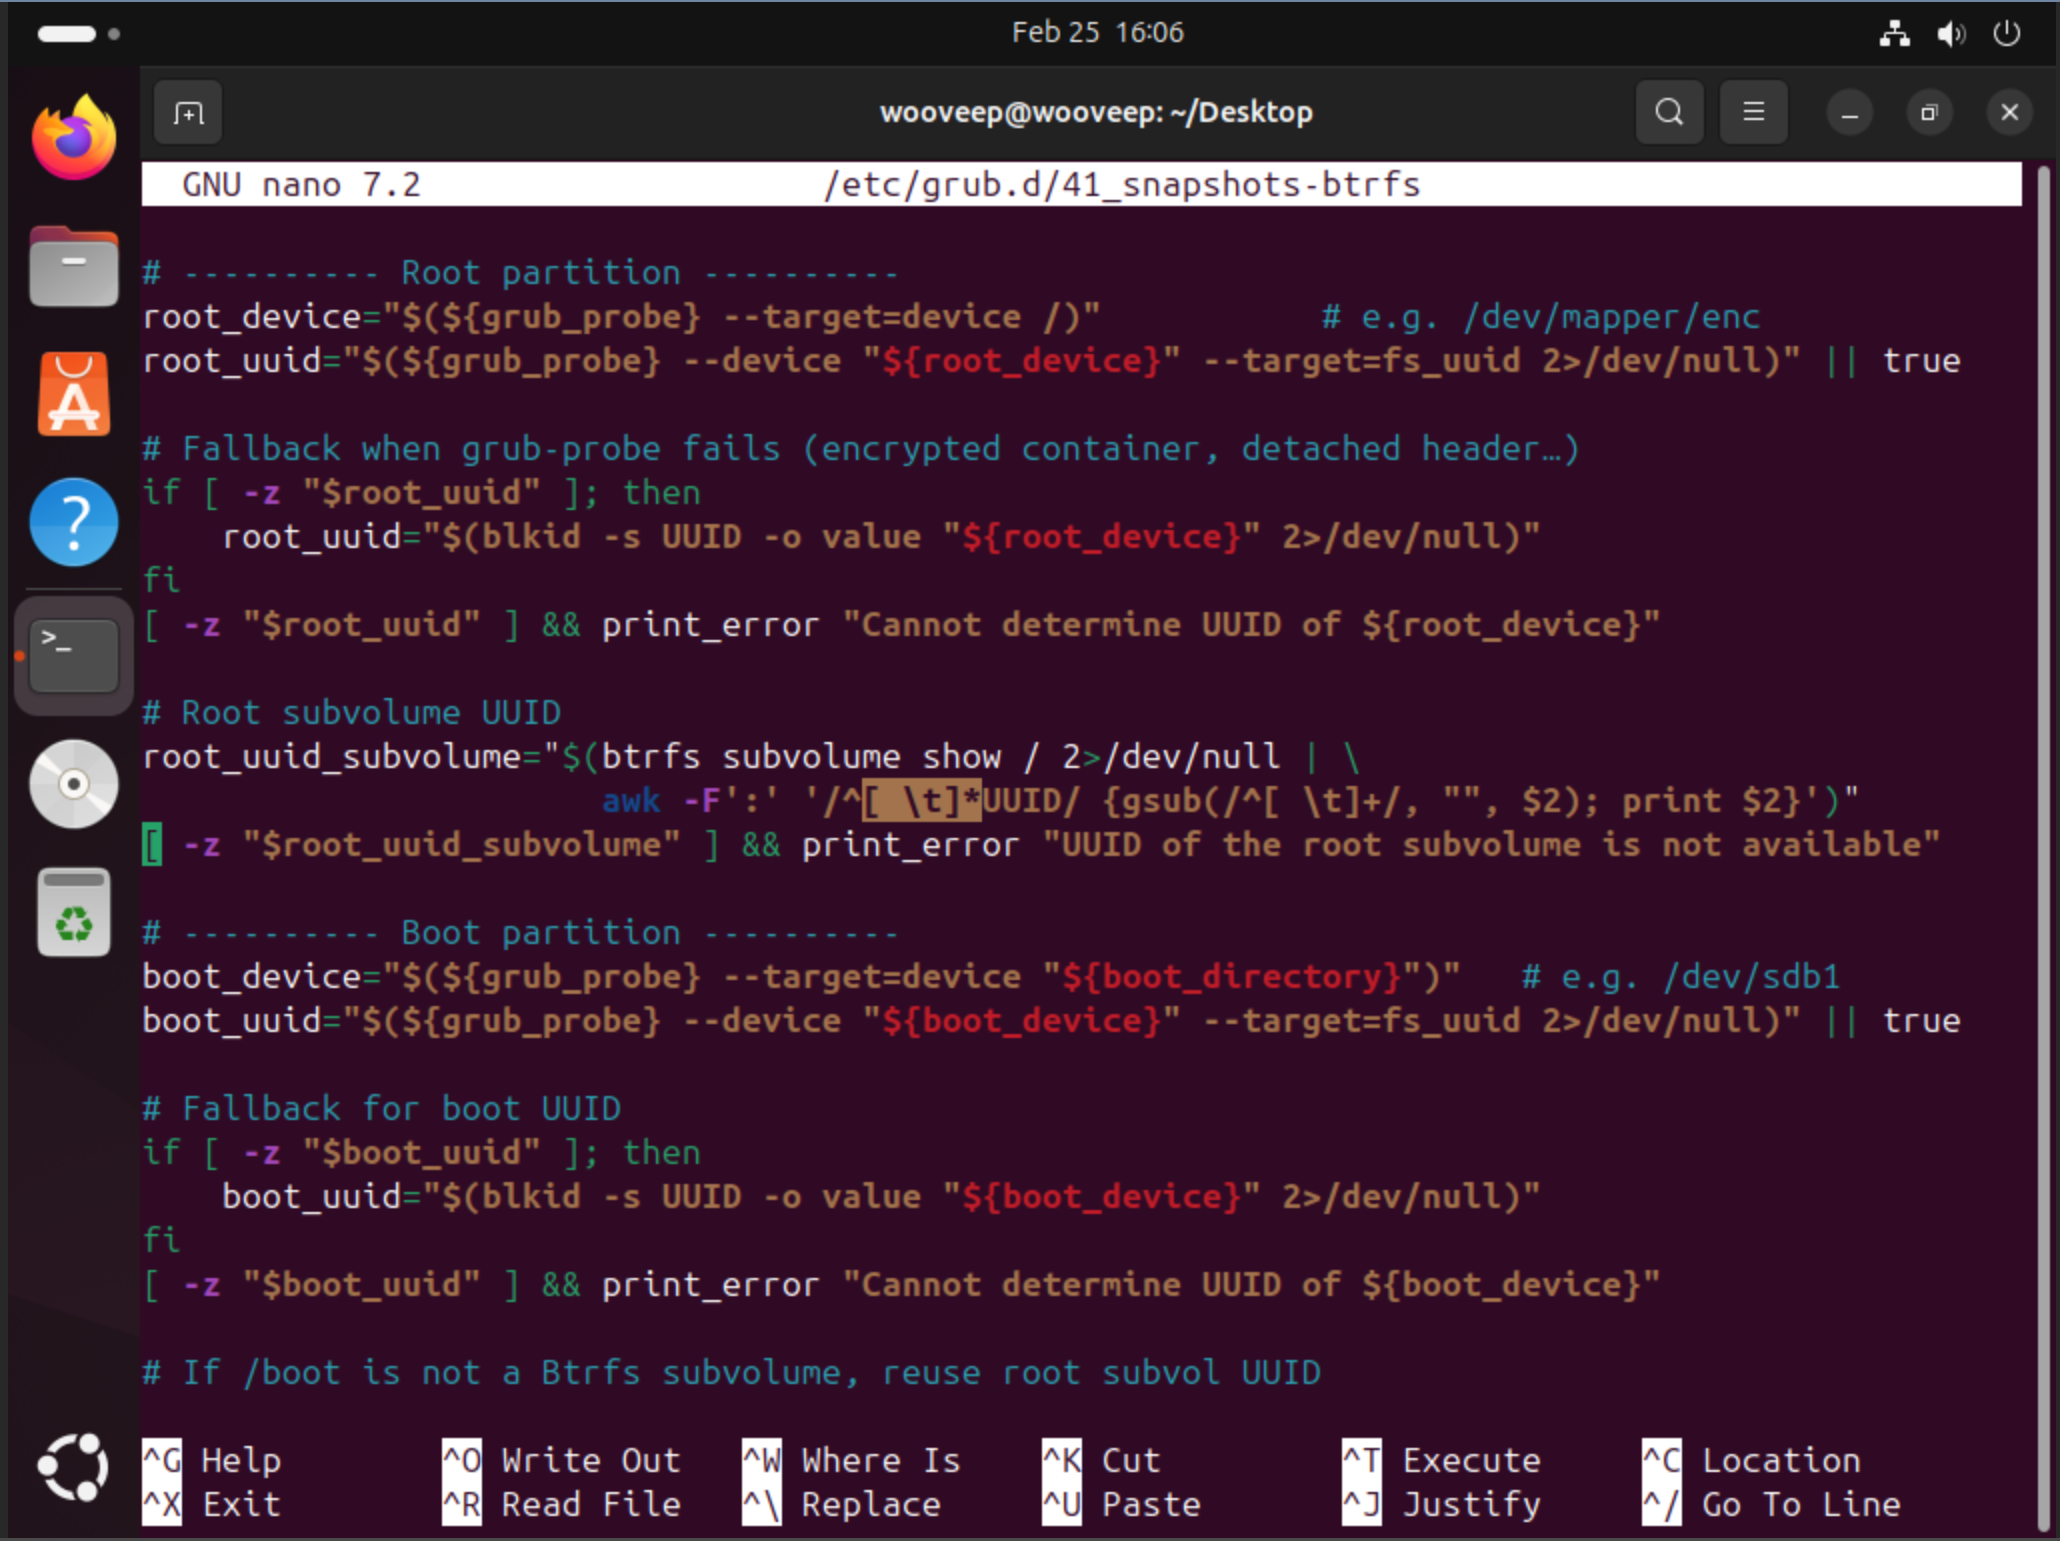Open the Trash in dock
This screenshot has height=1541, width=2060.
(x=73, y=913)
